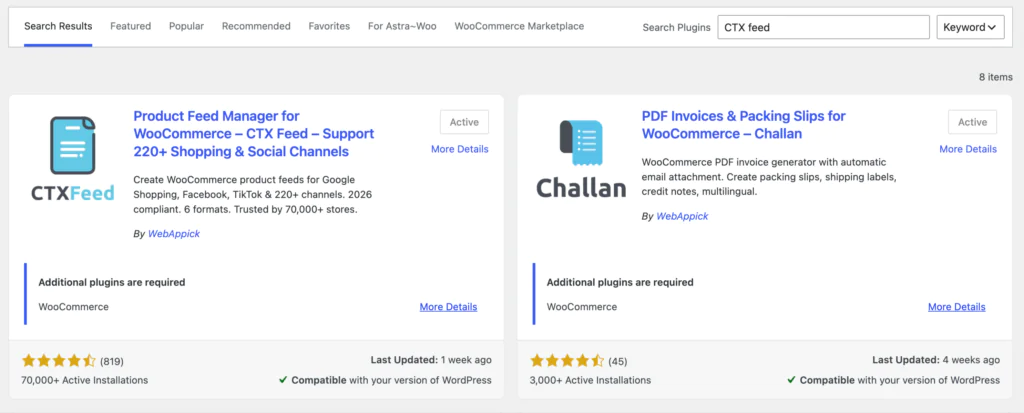Click 3,000+ Active Installations text
This screenshot has height=413, width=1024.
click(590, 380)
